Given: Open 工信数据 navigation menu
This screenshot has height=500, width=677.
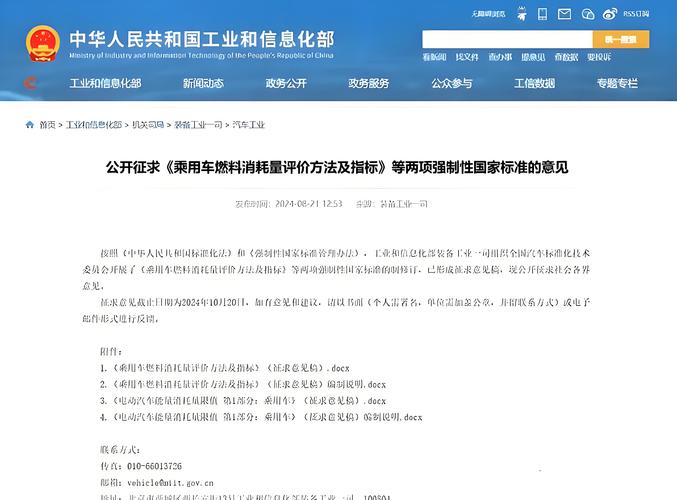Looking at the screenshot, I should pyautogui.click(x=535, y=83).
